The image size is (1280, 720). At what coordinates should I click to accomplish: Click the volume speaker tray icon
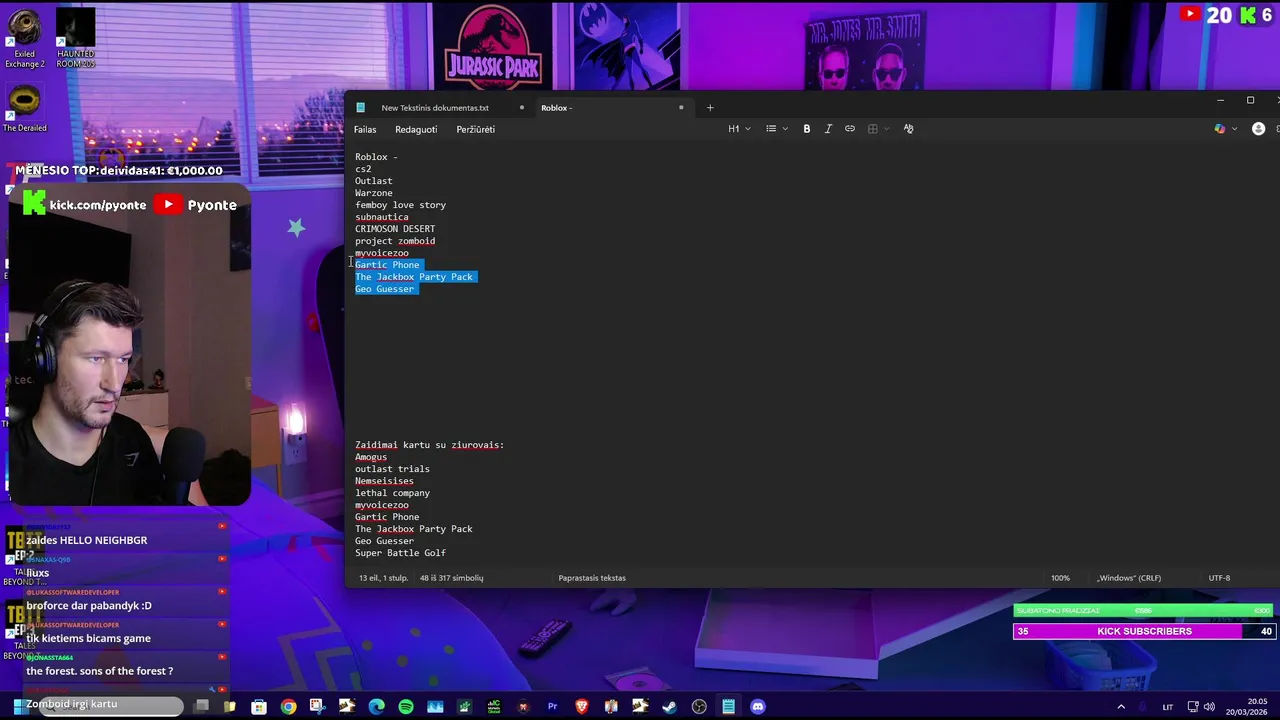pos(1209,707)
